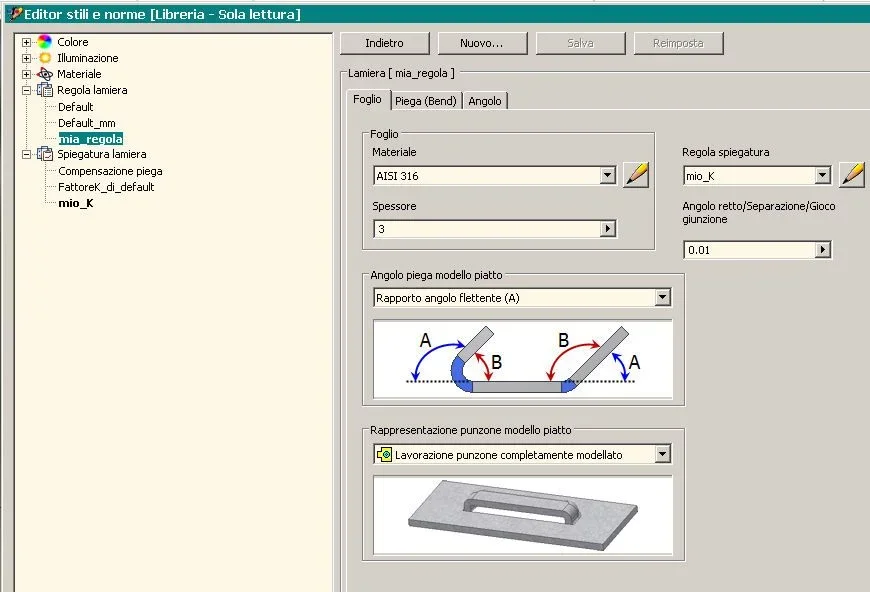Expand the Colore tree node
The width and height of the screenshot is (870, 592).
coord(26,42)
